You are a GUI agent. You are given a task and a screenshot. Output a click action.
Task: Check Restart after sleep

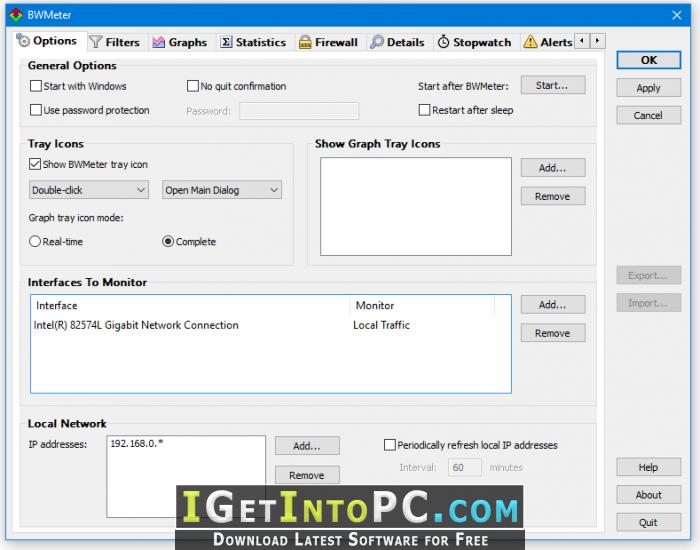pyautogui.click(x=424, y=110)
